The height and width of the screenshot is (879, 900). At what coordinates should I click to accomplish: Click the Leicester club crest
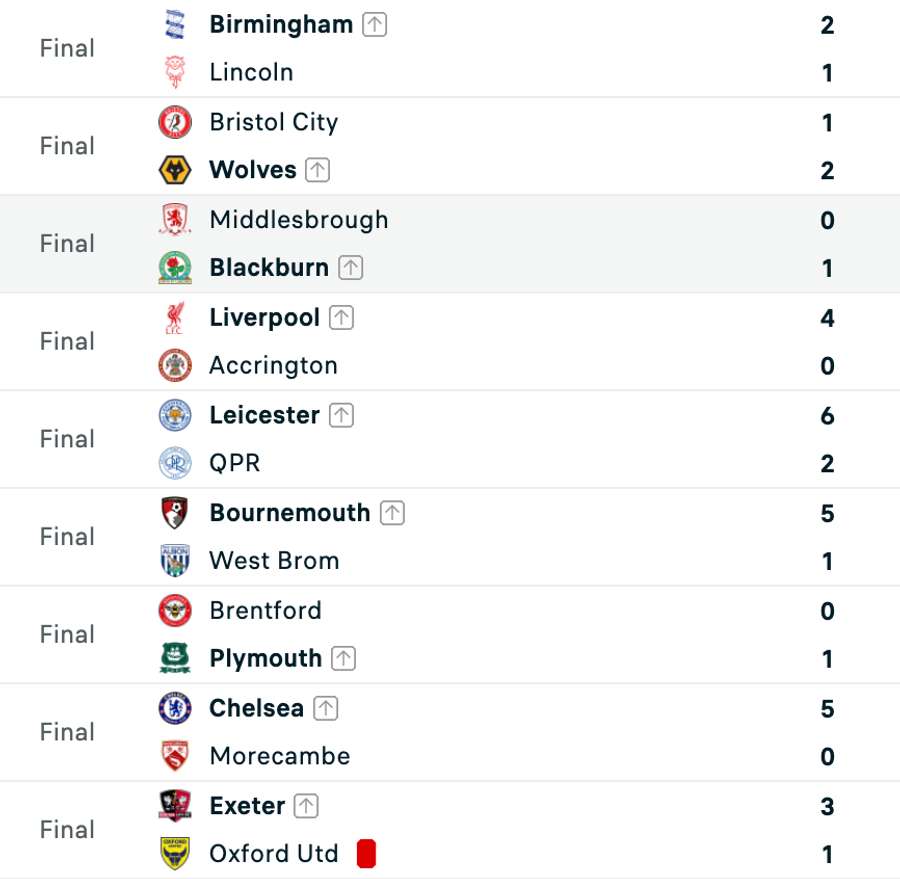click(x=174, y=415)
